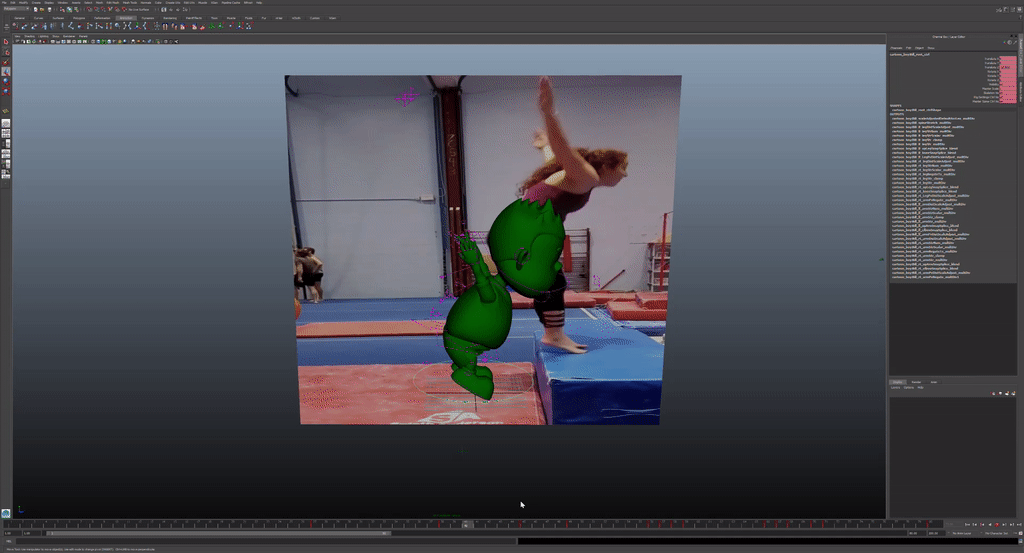Image resolution: width=1024 pixels, height=553 pixels.
Task: Open the File menu
Action: pos(3,3)
